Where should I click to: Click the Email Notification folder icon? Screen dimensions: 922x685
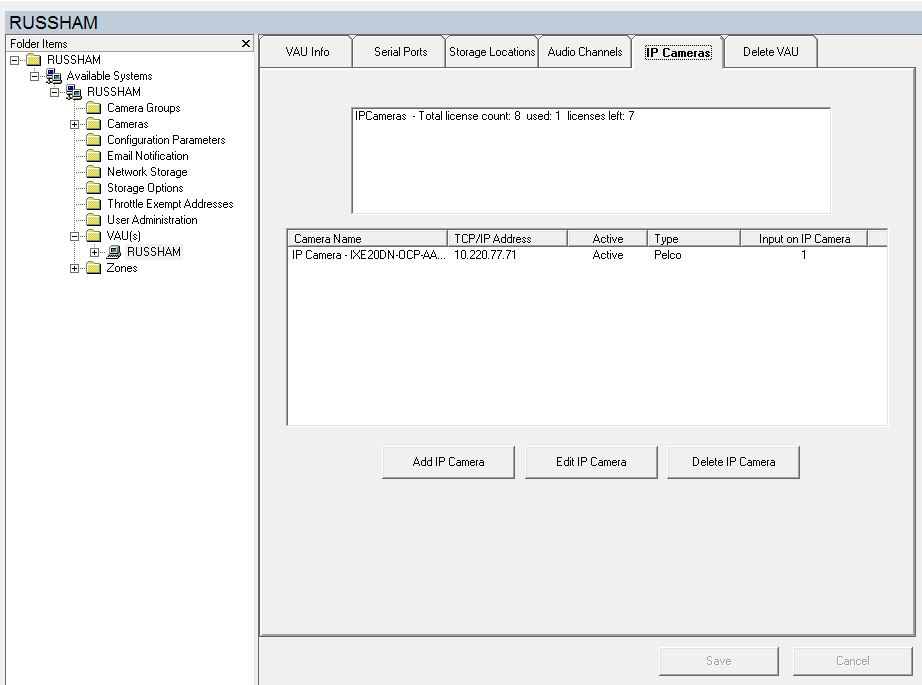click(x=93, y=155)
